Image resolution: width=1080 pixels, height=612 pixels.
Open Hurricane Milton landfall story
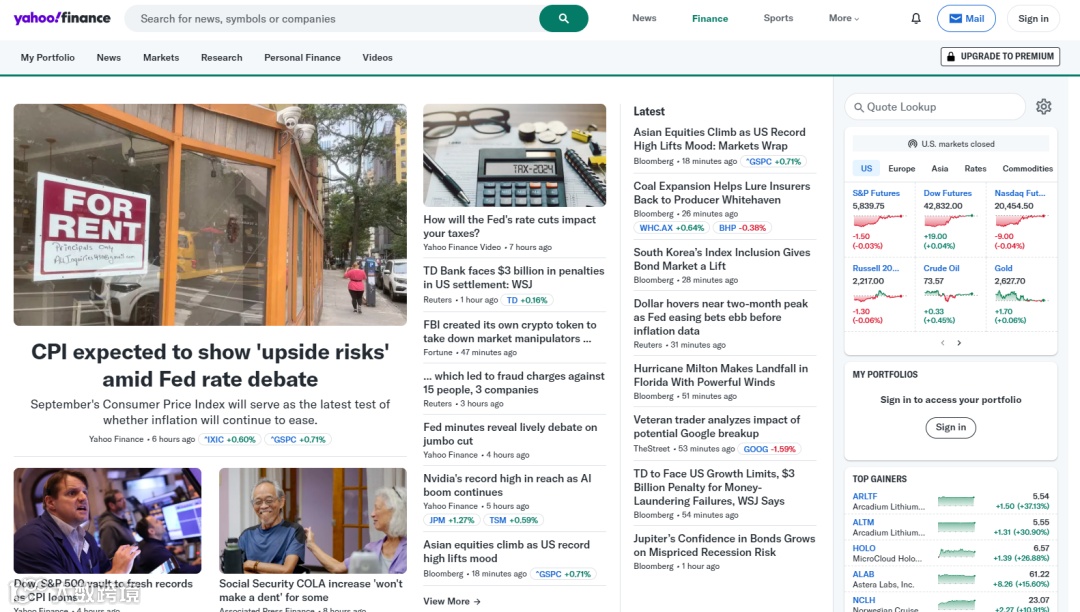tap(720, 375)
